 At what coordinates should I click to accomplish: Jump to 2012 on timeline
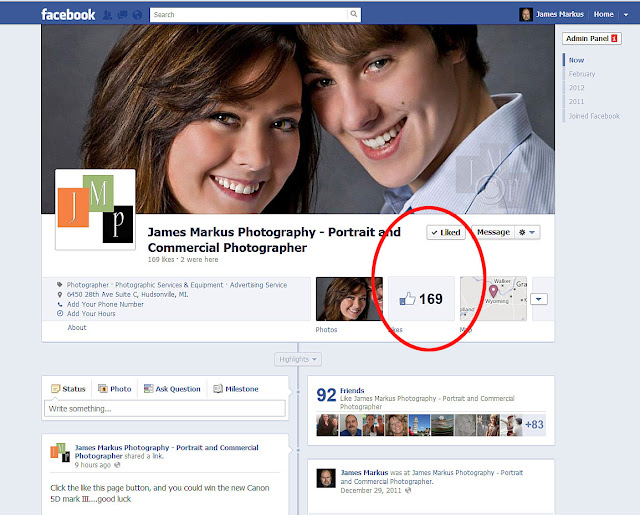[576, 88]
